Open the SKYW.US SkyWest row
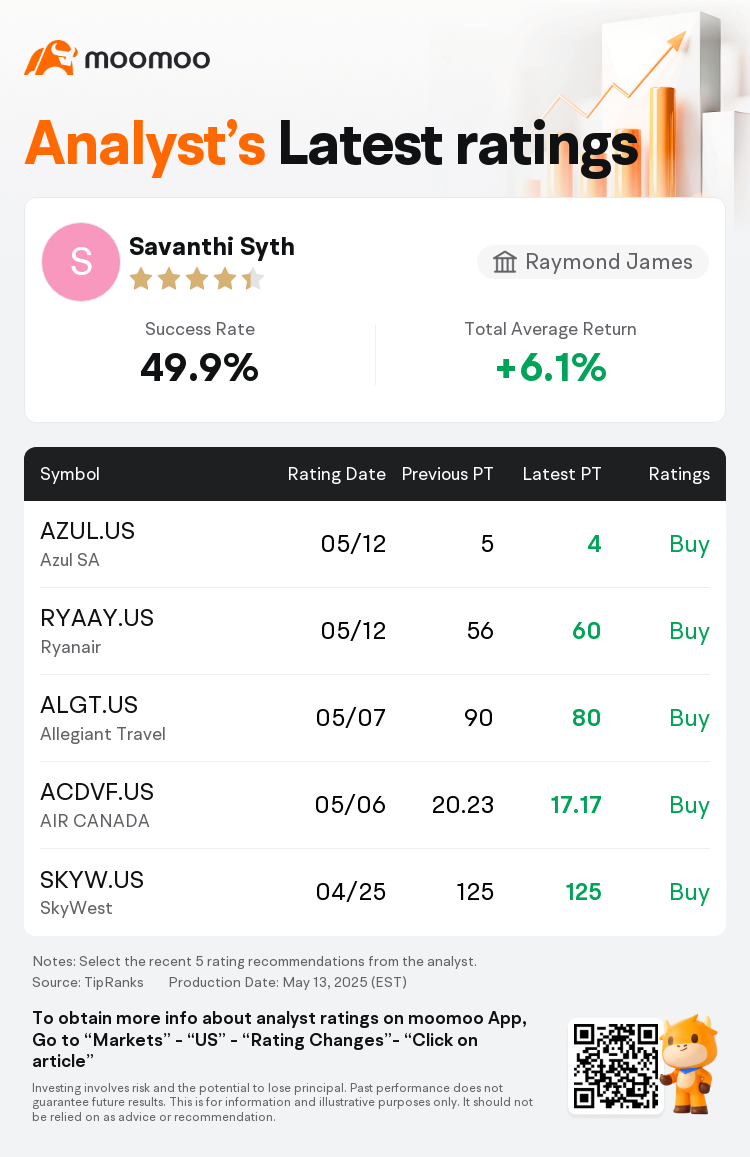The width and height of the screenshot is (750, 1157). (x=375, y=892)
